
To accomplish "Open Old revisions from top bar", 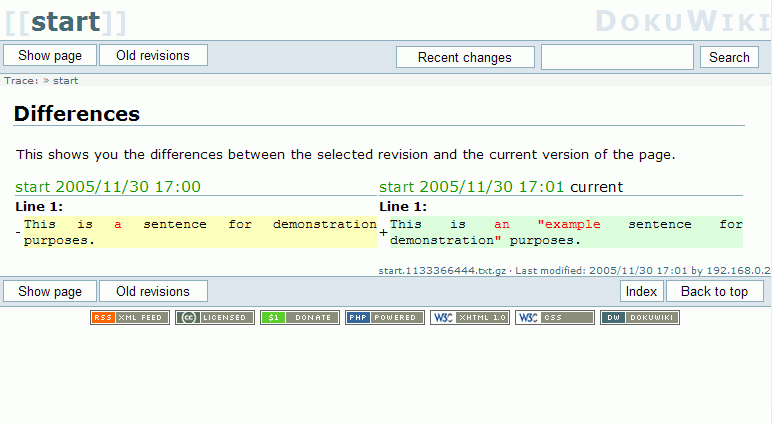I will click(x=153, y=56).
